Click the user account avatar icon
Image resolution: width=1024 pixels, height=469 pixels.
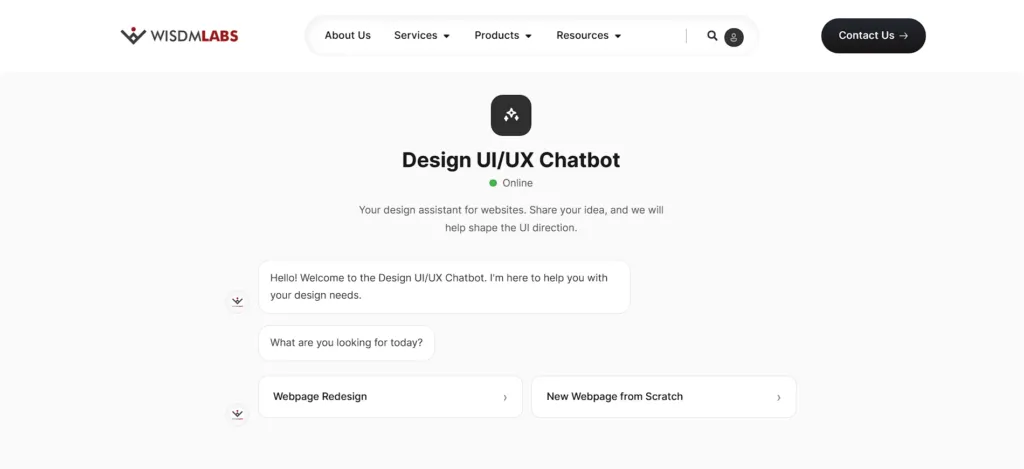[x=734, y=37]
